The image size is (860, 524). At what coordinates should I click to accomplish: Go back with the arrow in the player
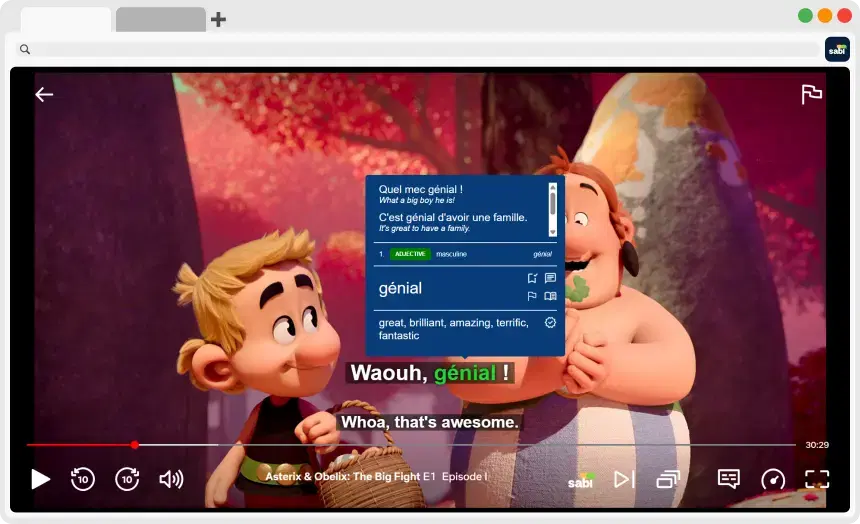tap(44, 94)
